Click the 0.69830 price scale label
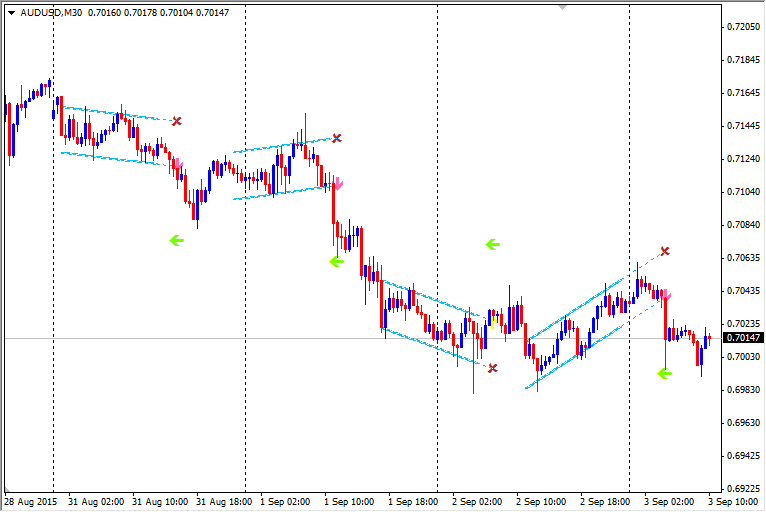766x512 pixels. point(744,389)
